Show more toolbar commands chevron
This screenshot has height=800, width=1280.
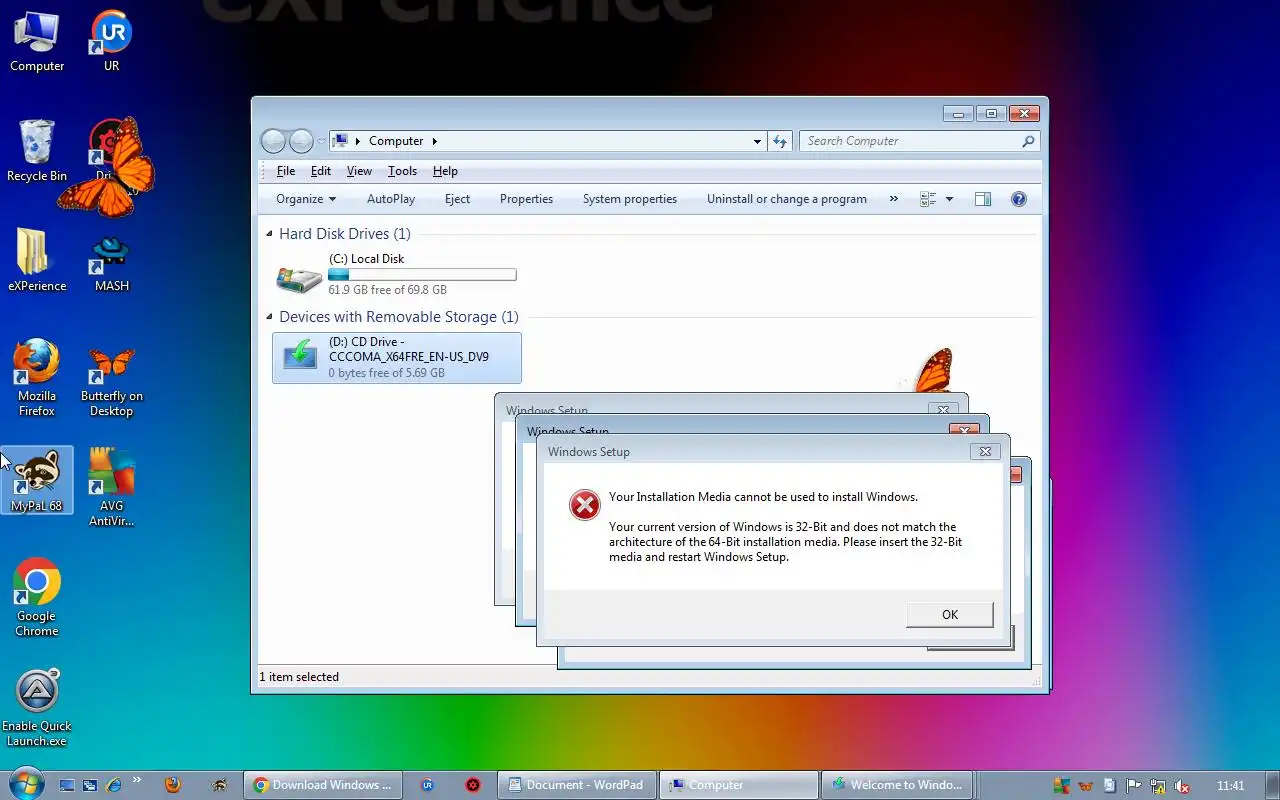click(893, 199)
